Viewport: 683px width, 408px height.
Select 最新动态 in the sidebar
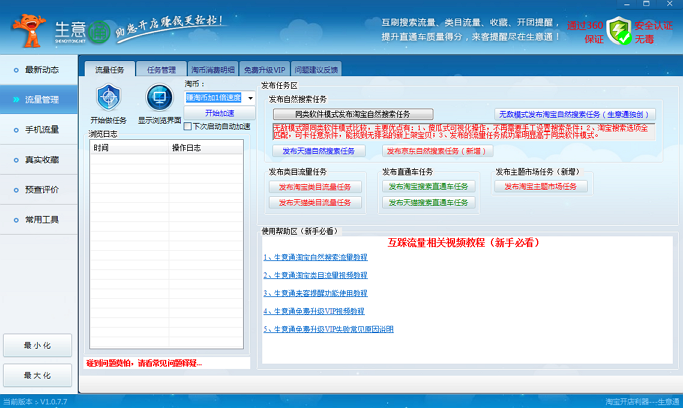click(x=39, y=70)
